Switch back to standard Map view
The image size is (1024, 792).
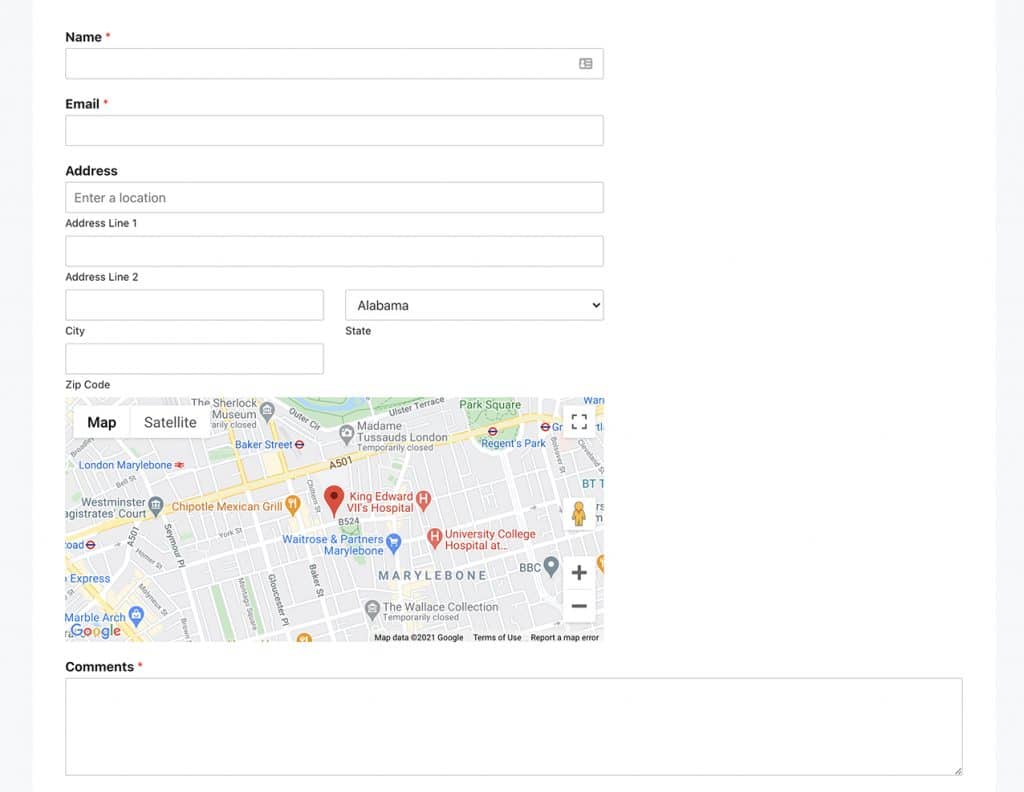[100, 421]
